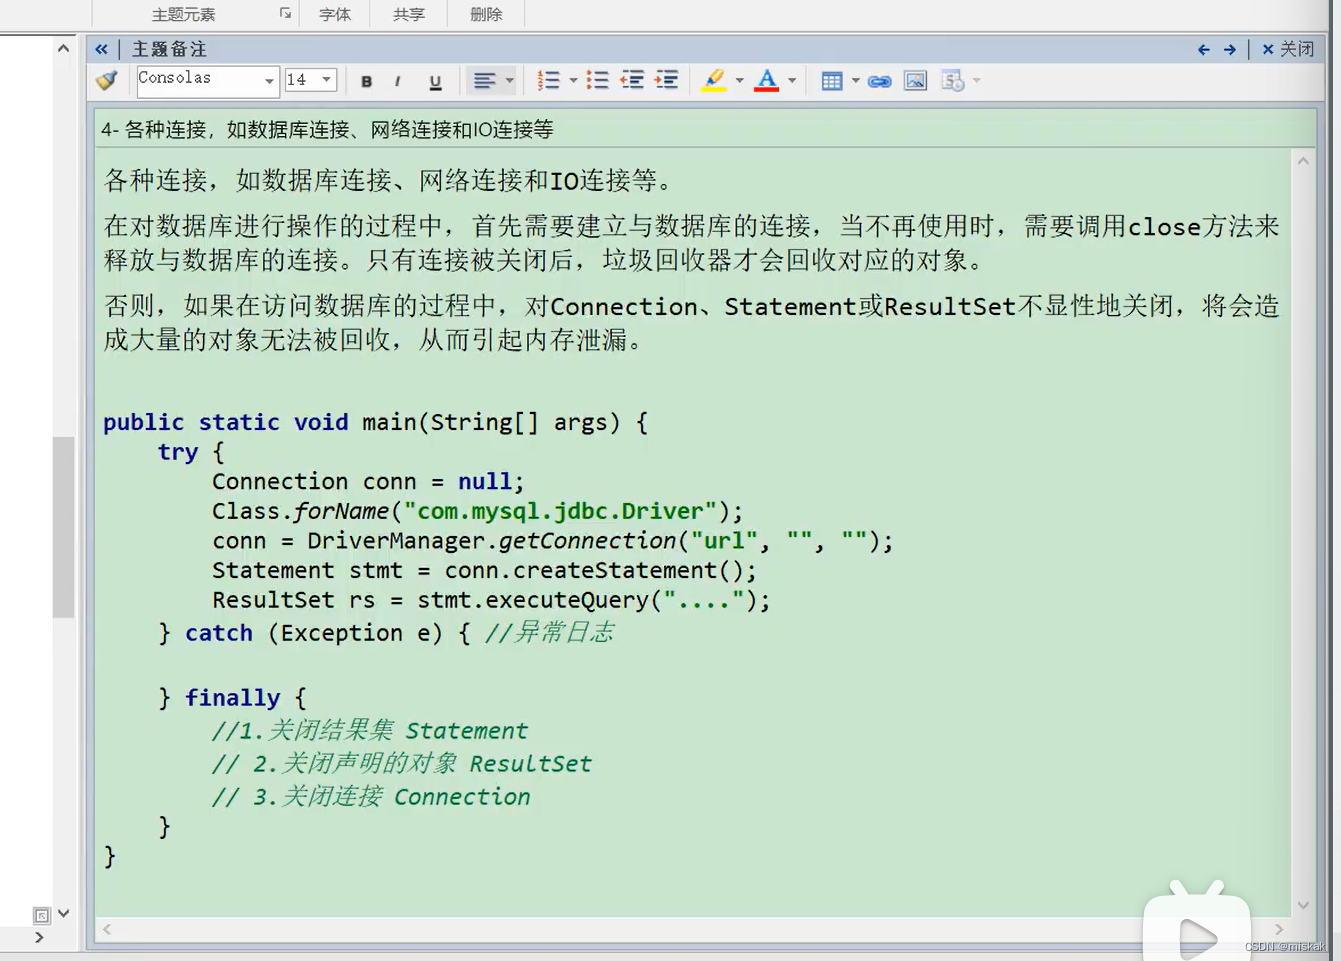
Task: Expand the table options arrow
Action: (856, 81)
